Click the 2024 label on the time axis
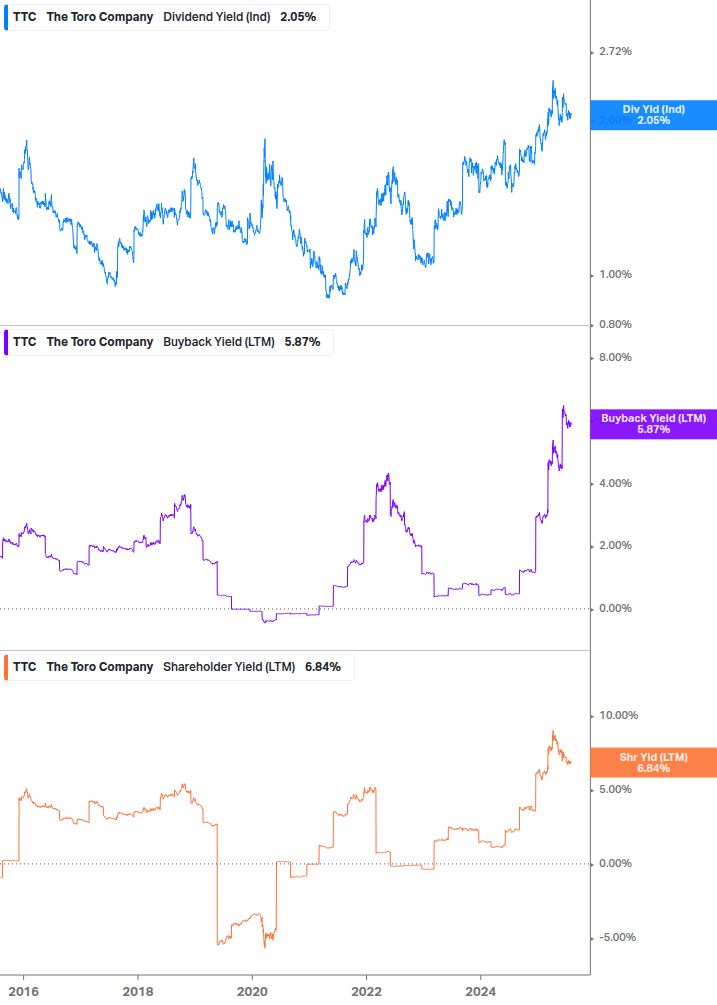 click(481, 992)
